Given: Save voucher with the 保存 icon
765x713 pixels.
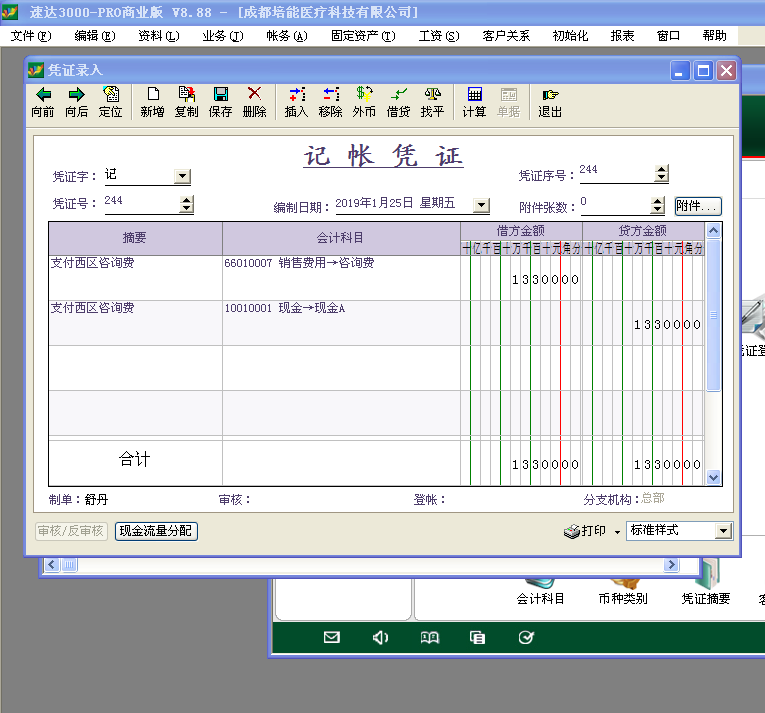Looking at the screenshot, I should (x=220, y=102).
